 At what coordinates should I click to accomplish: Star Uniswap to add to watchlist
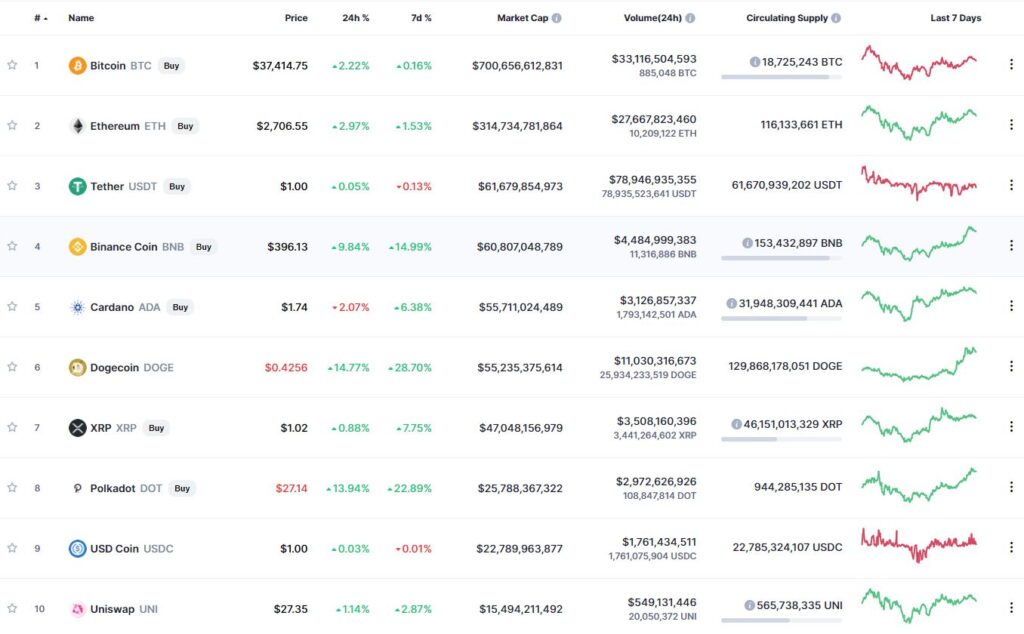tap(12, 608)
